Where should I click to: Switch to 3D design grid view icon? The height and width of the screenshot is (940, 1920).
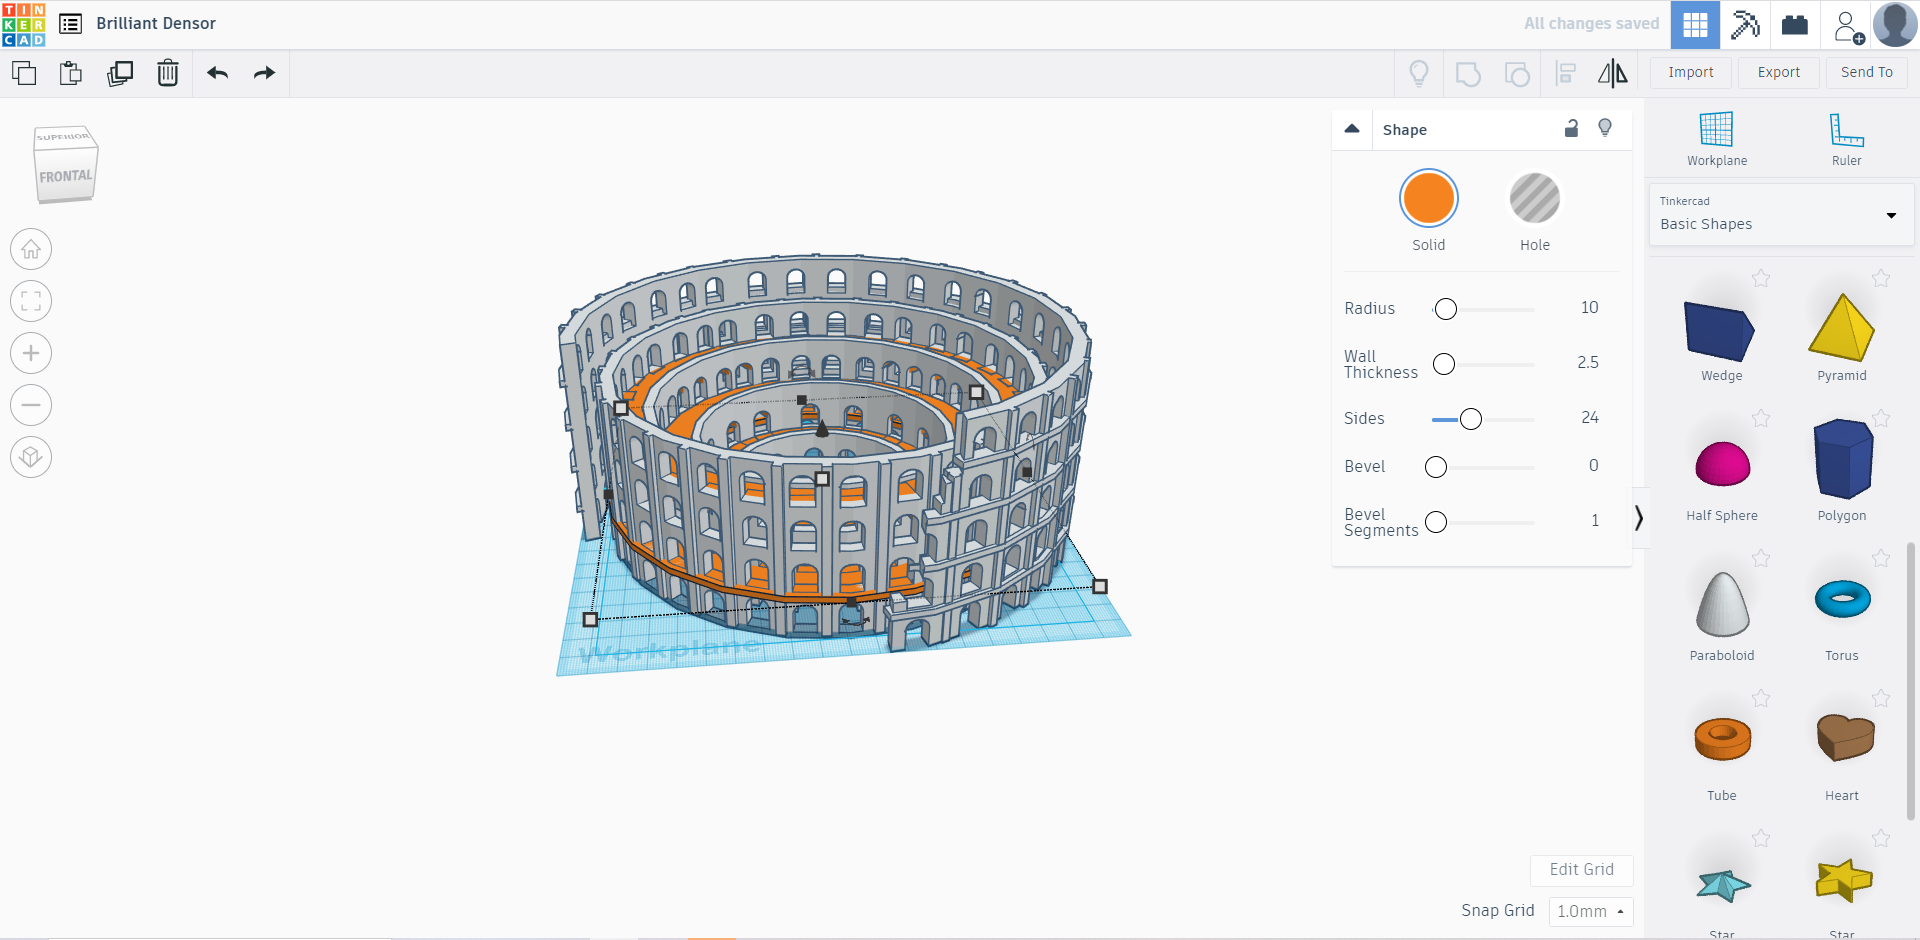1695,25
